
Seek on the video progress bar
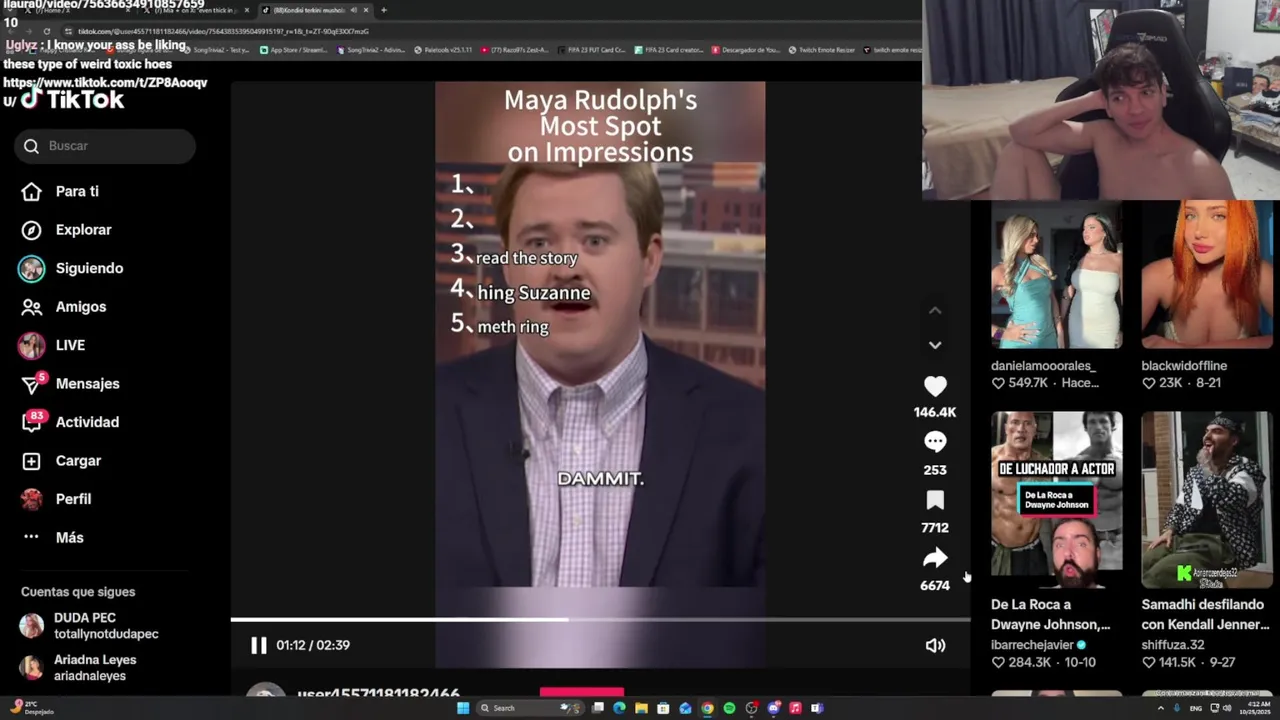(x=600, y=620)
